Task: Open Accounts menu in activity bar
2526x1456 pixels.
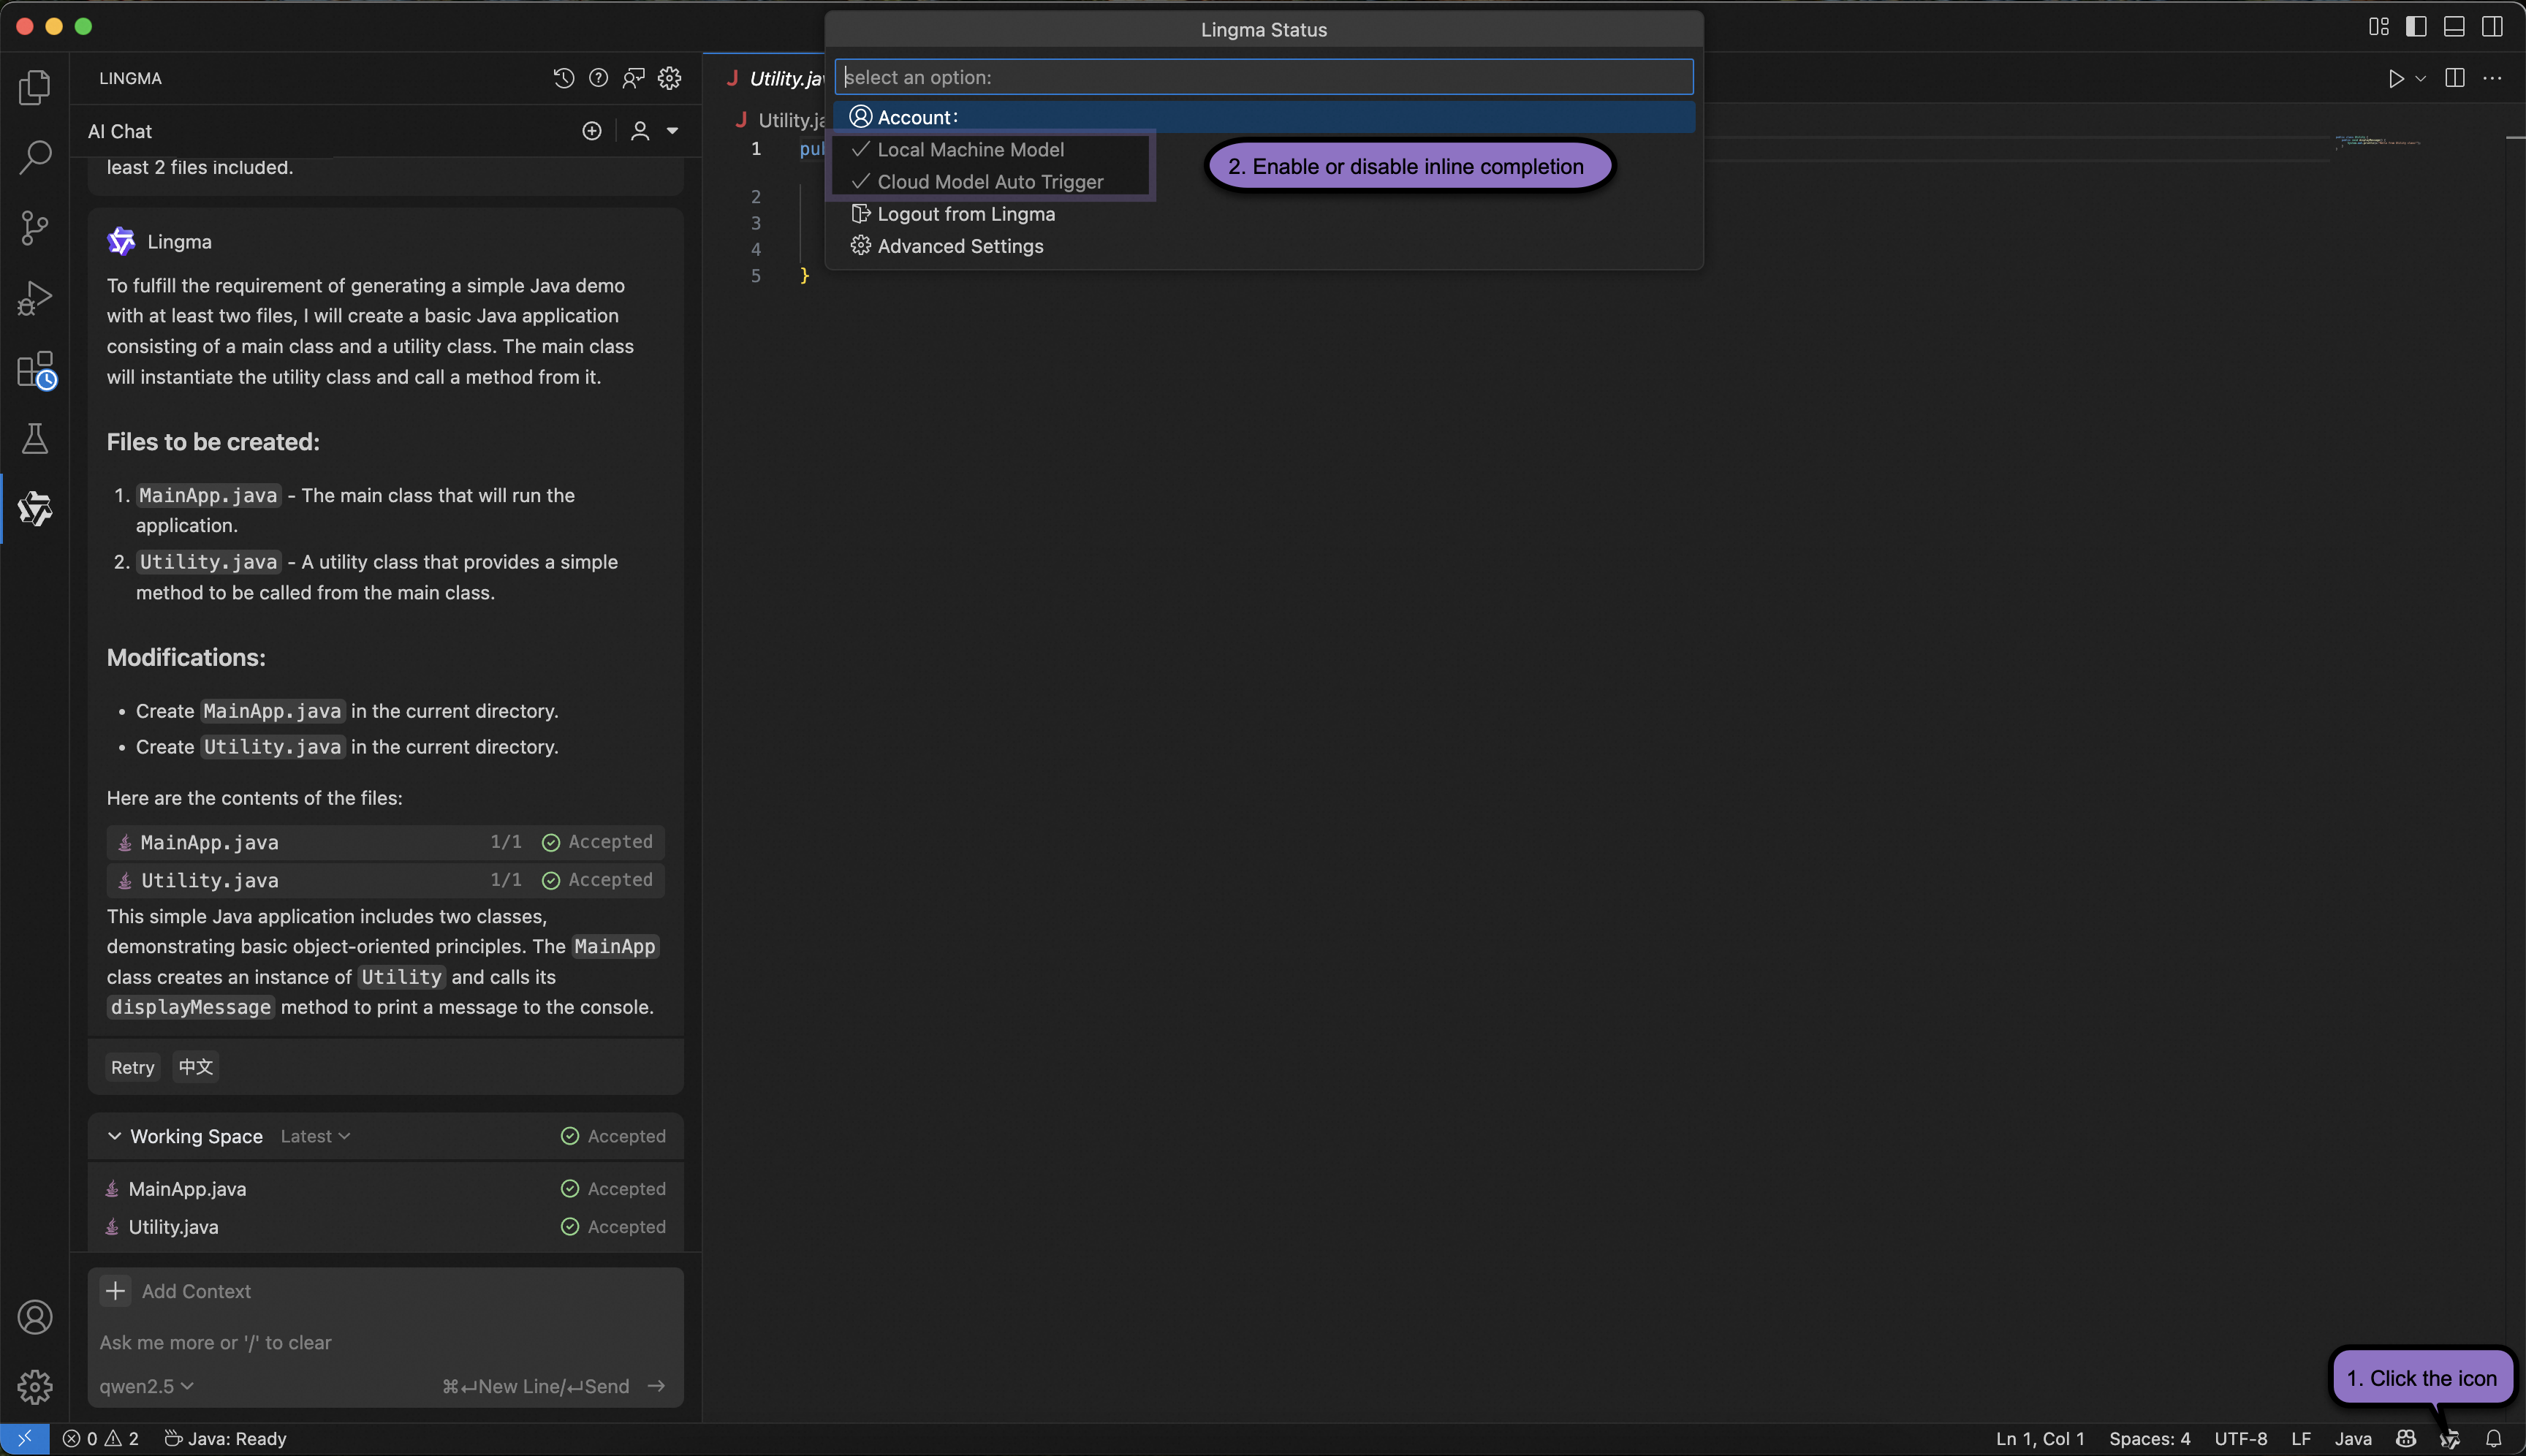Action: (35, 1317)
